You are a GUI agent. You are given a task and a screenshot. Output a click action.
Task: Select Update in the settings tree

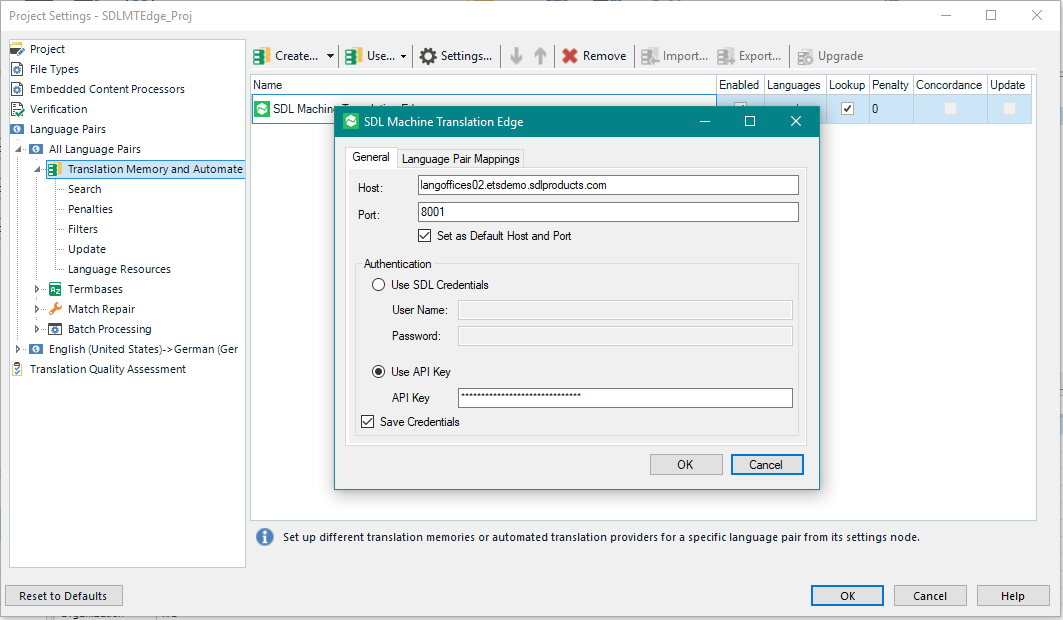tap(87, 249)
